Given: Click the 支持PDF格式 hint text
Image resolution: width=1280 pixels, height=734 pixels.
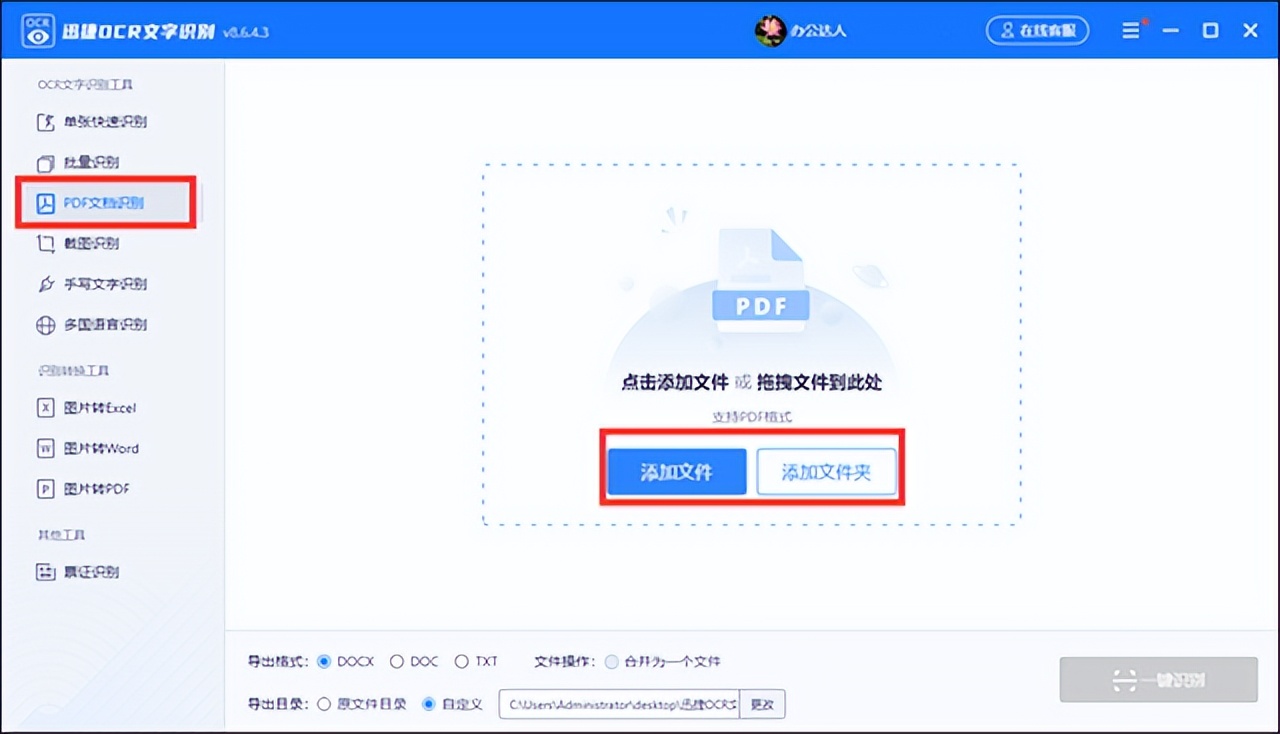Looking at the screenshot, I should click(751, 417).
